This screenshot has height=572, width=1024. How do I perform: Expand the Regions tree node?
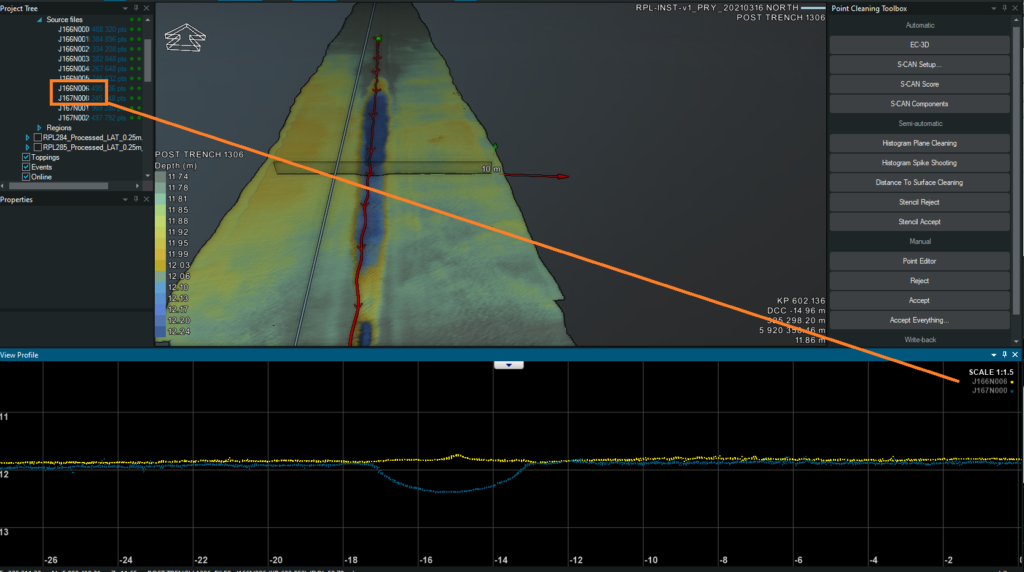click(39, 128)
